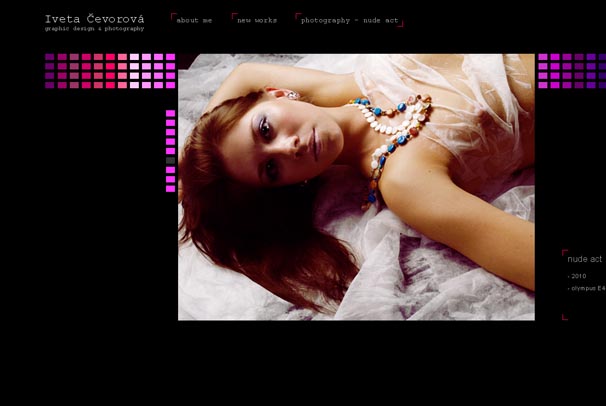Click the red corner bracket beside 'about me'
Screen dimensions: 606x406
(x=173, y=16)
